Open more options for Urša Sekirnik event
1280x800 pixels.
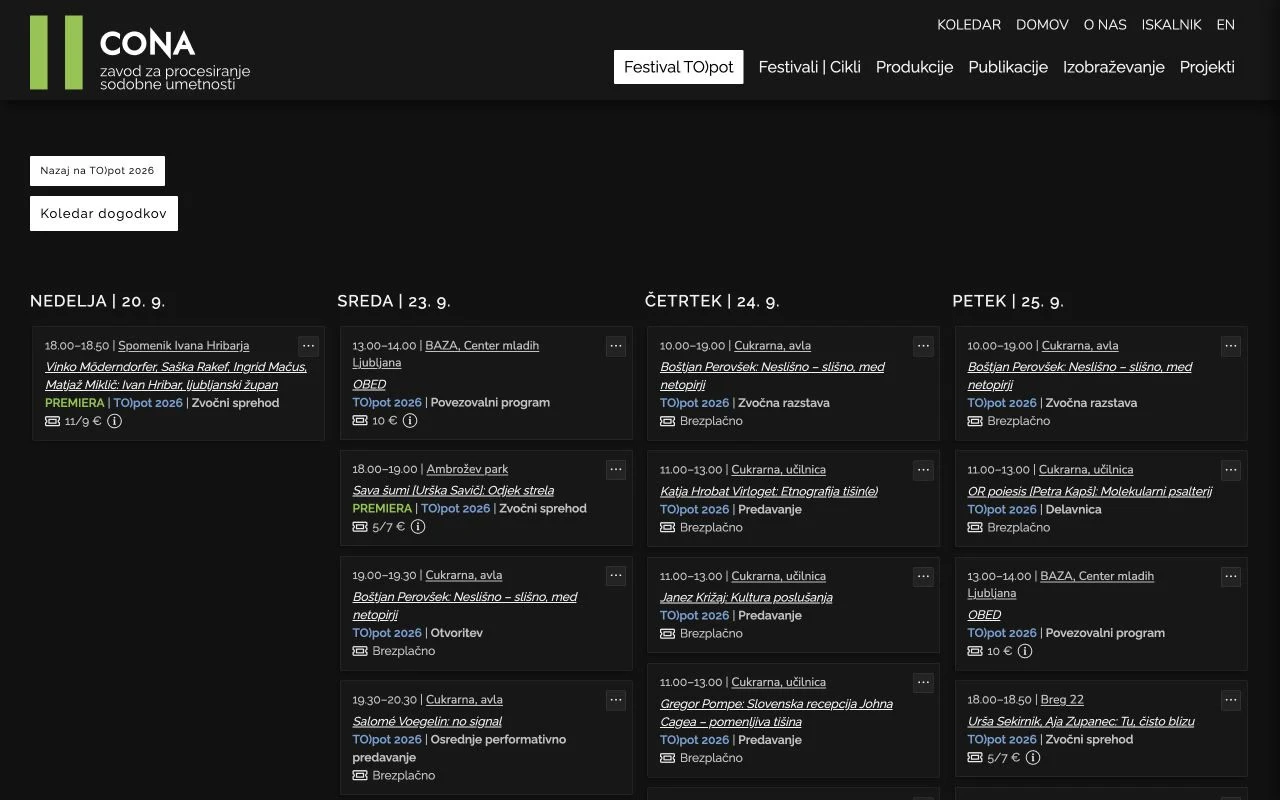[x=1231, y=700]
